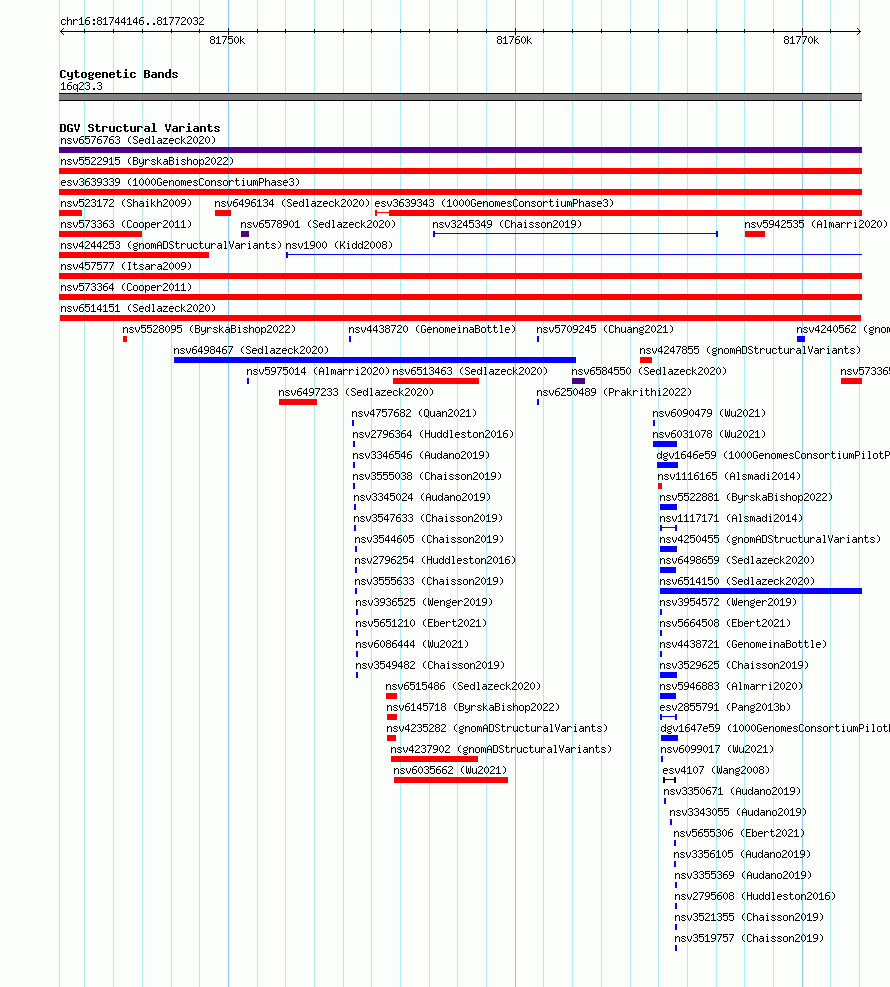Open nsv5664508 (Ebert2021) label

[725, 623]
